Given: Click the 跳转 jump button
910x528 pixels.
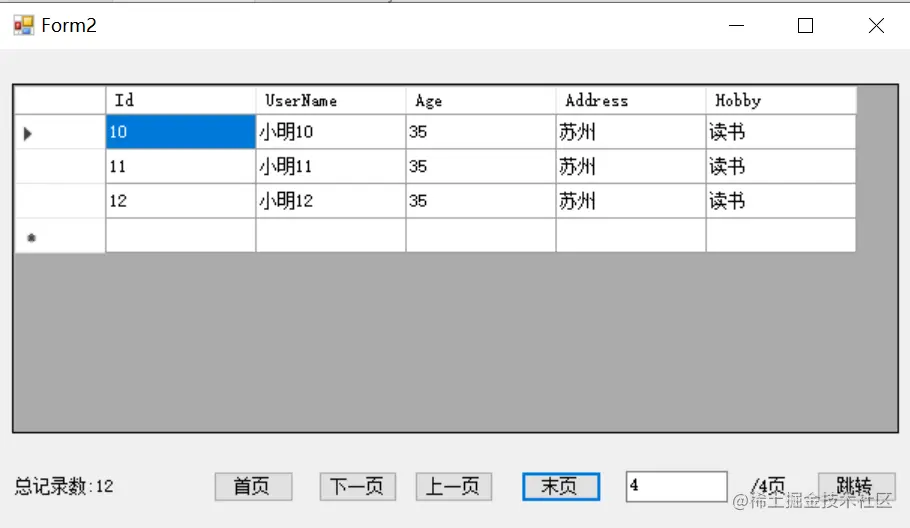Looking at the screenshot, I should 857,486.
